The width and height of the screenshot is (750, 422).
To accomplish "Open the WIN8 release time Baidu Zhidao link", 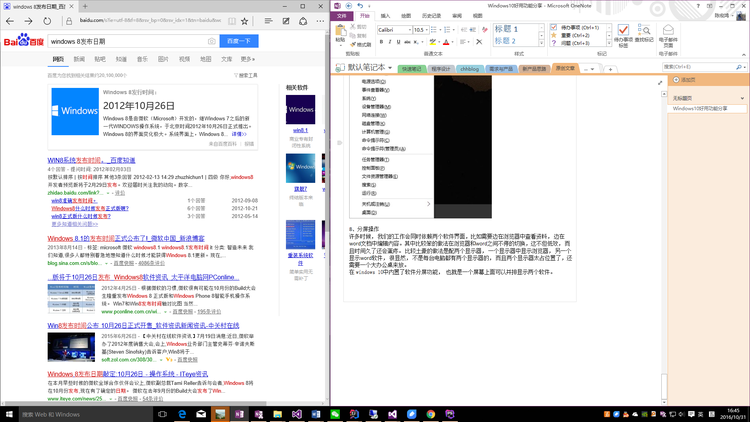I will pos(92,160).
